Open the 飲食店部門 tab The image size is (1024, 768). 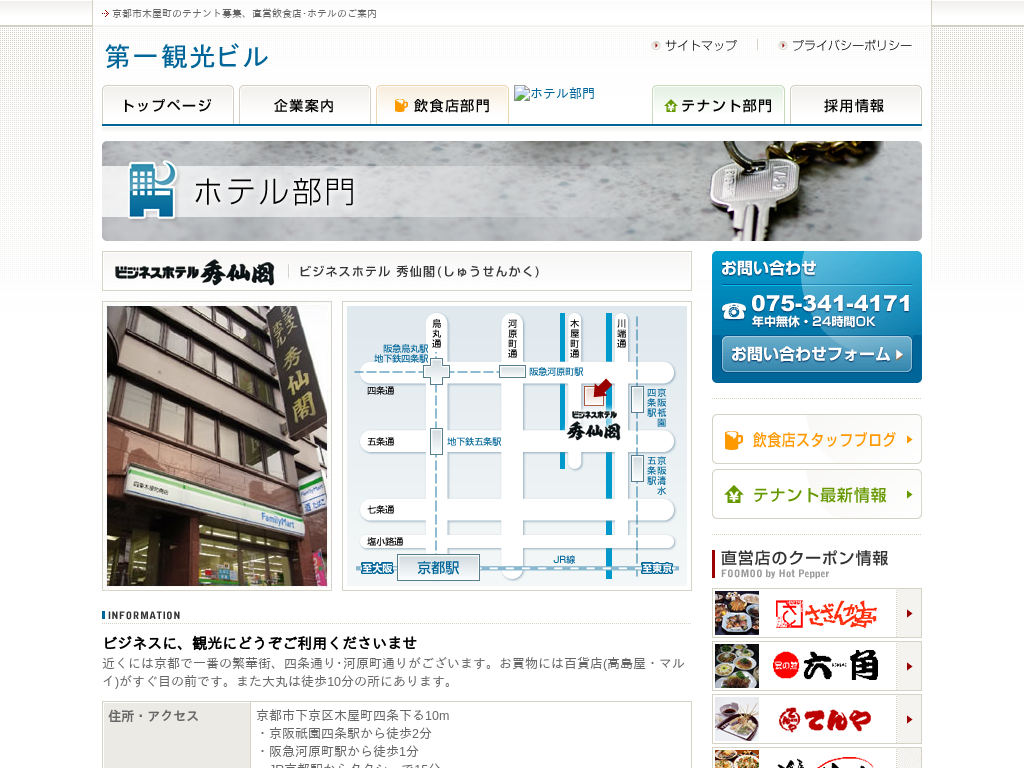[x=442, y=105]
